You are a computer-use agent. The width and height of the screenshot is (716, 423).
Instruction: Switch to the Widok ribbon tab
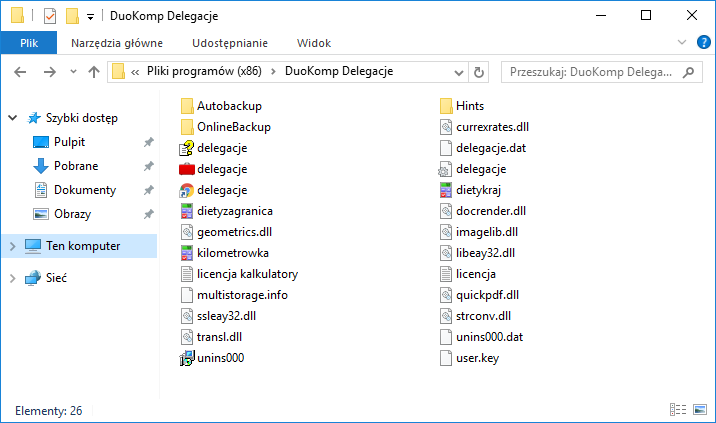[314, 43]
